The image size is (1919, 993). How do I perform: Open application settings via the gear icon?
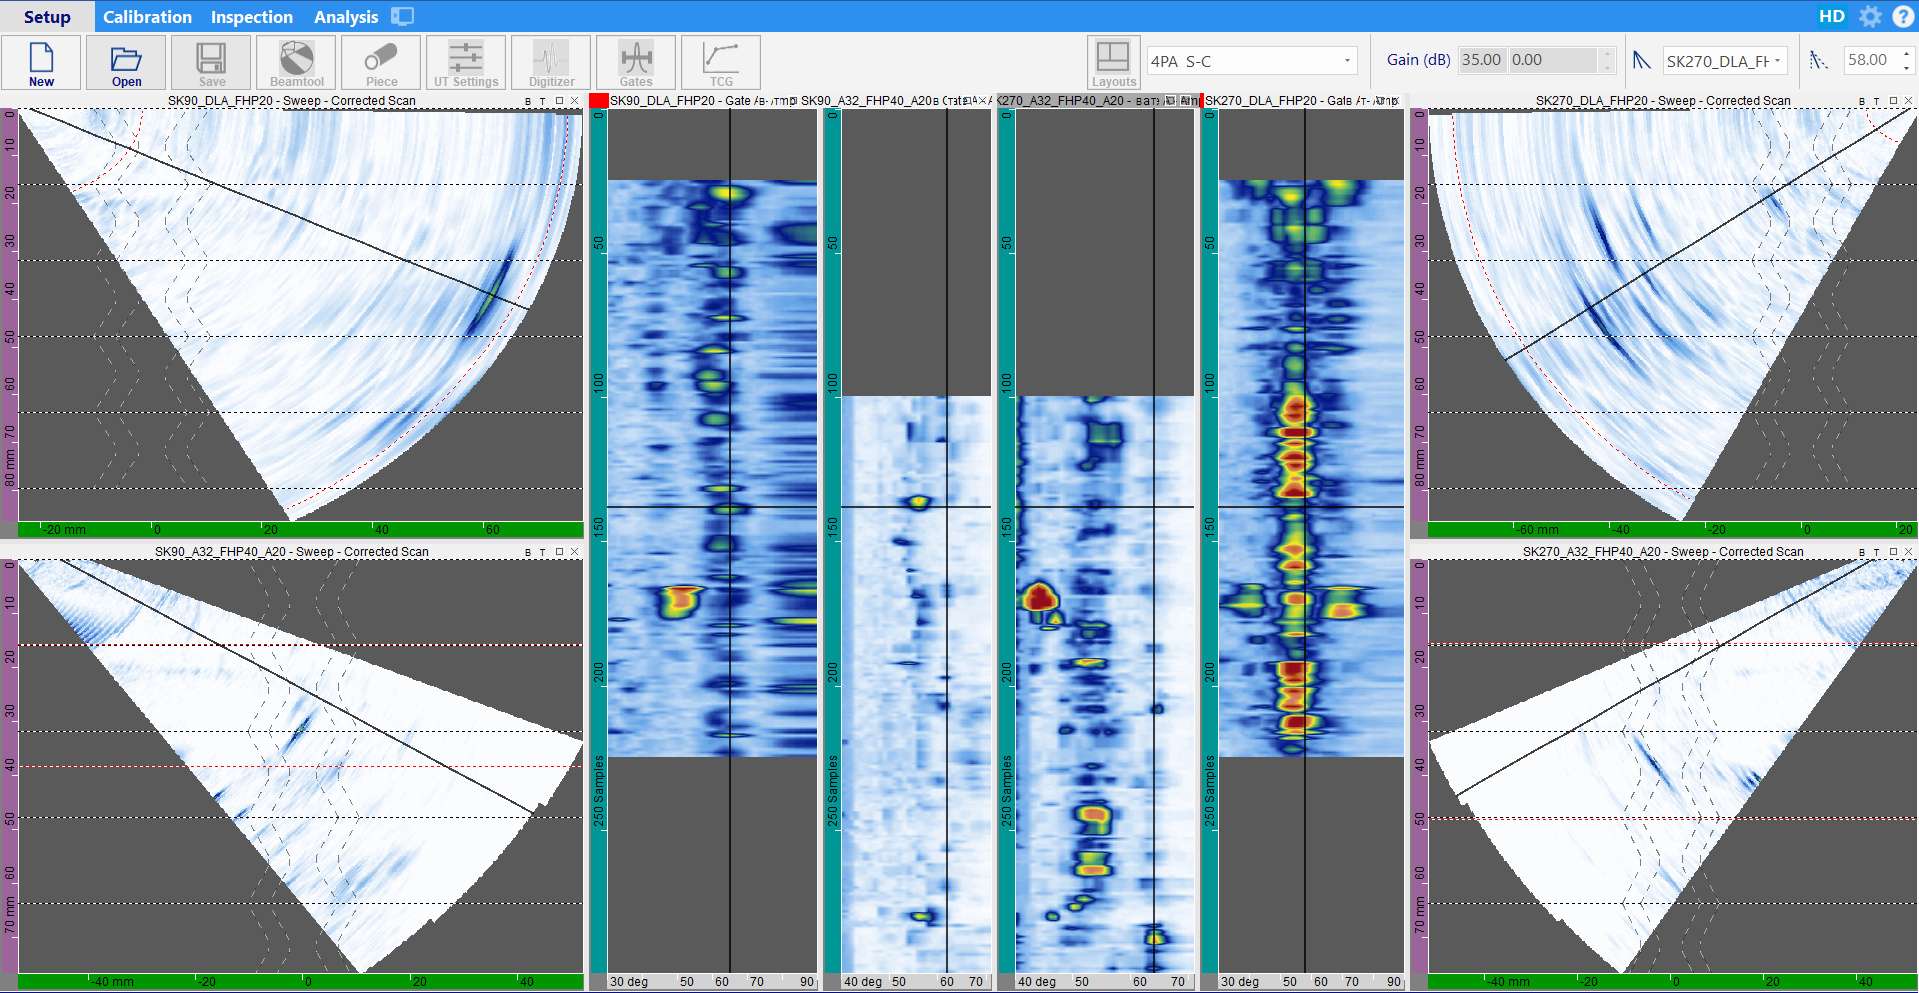(x=1870, y=17)
